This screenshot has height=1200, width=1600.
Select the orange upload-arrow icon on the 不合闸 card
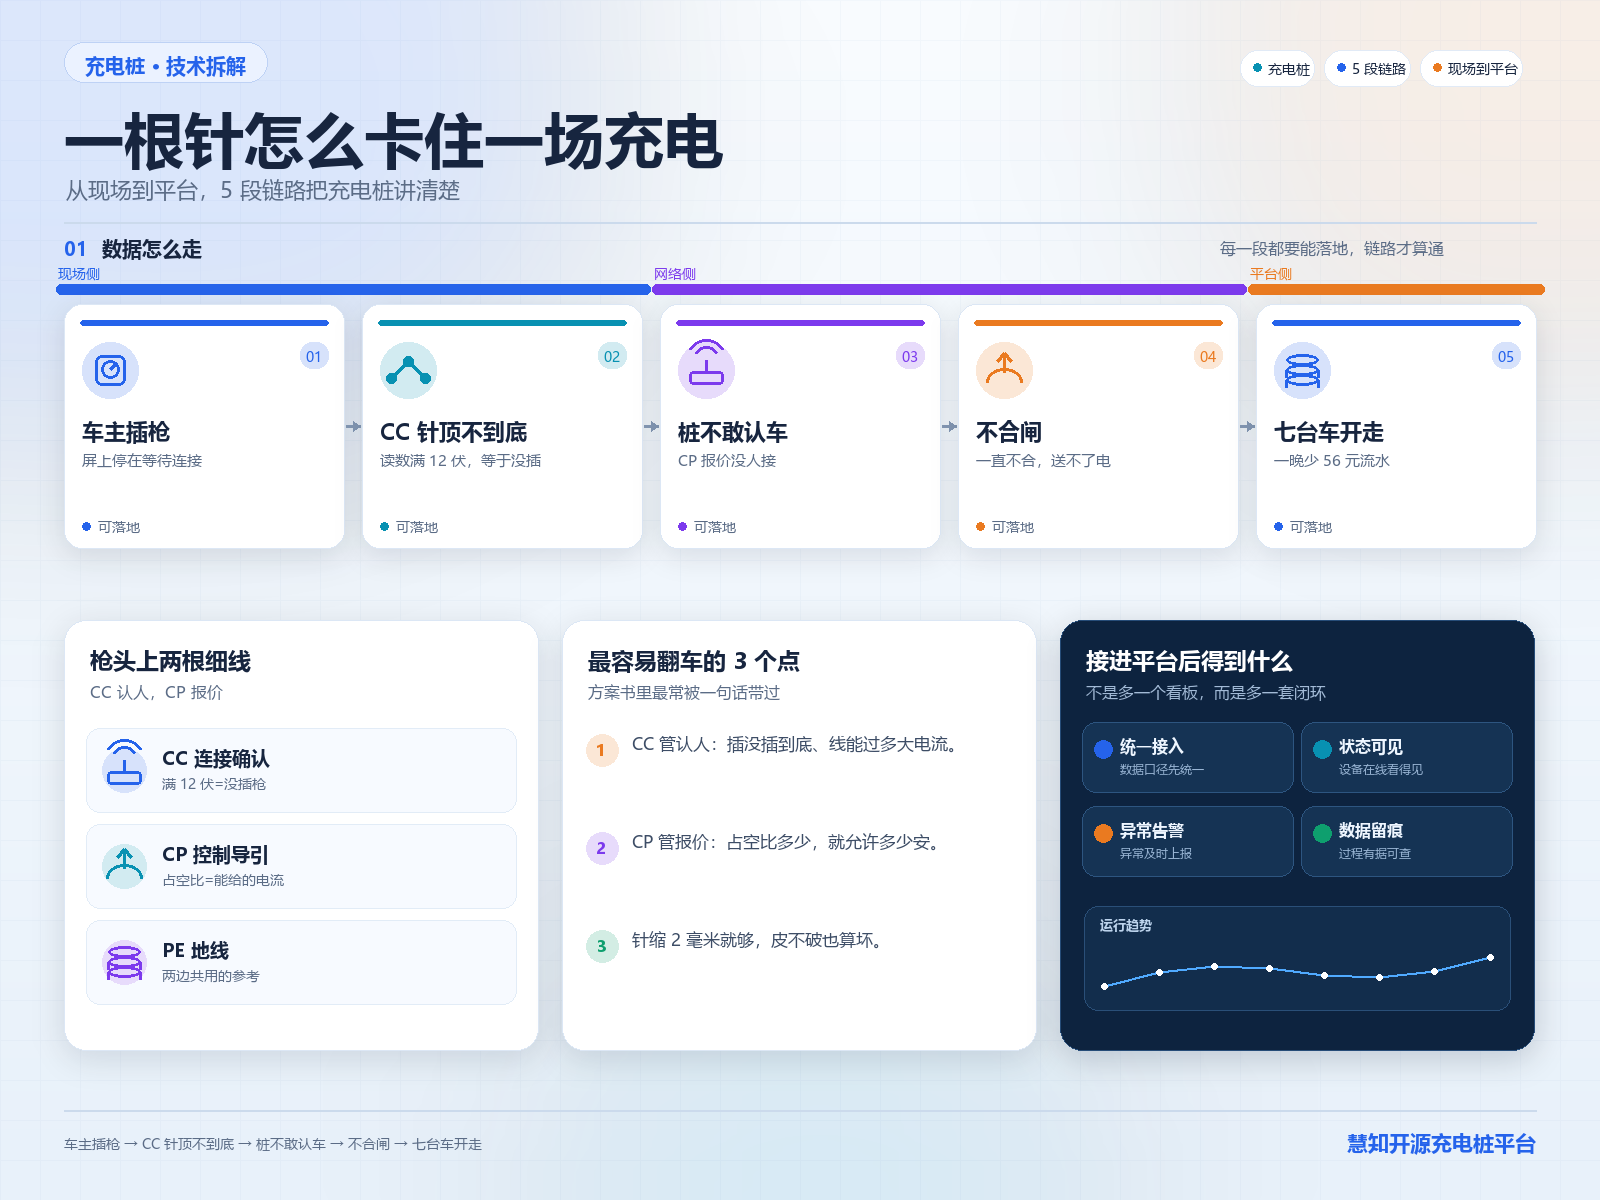(x=1004, y=370)
